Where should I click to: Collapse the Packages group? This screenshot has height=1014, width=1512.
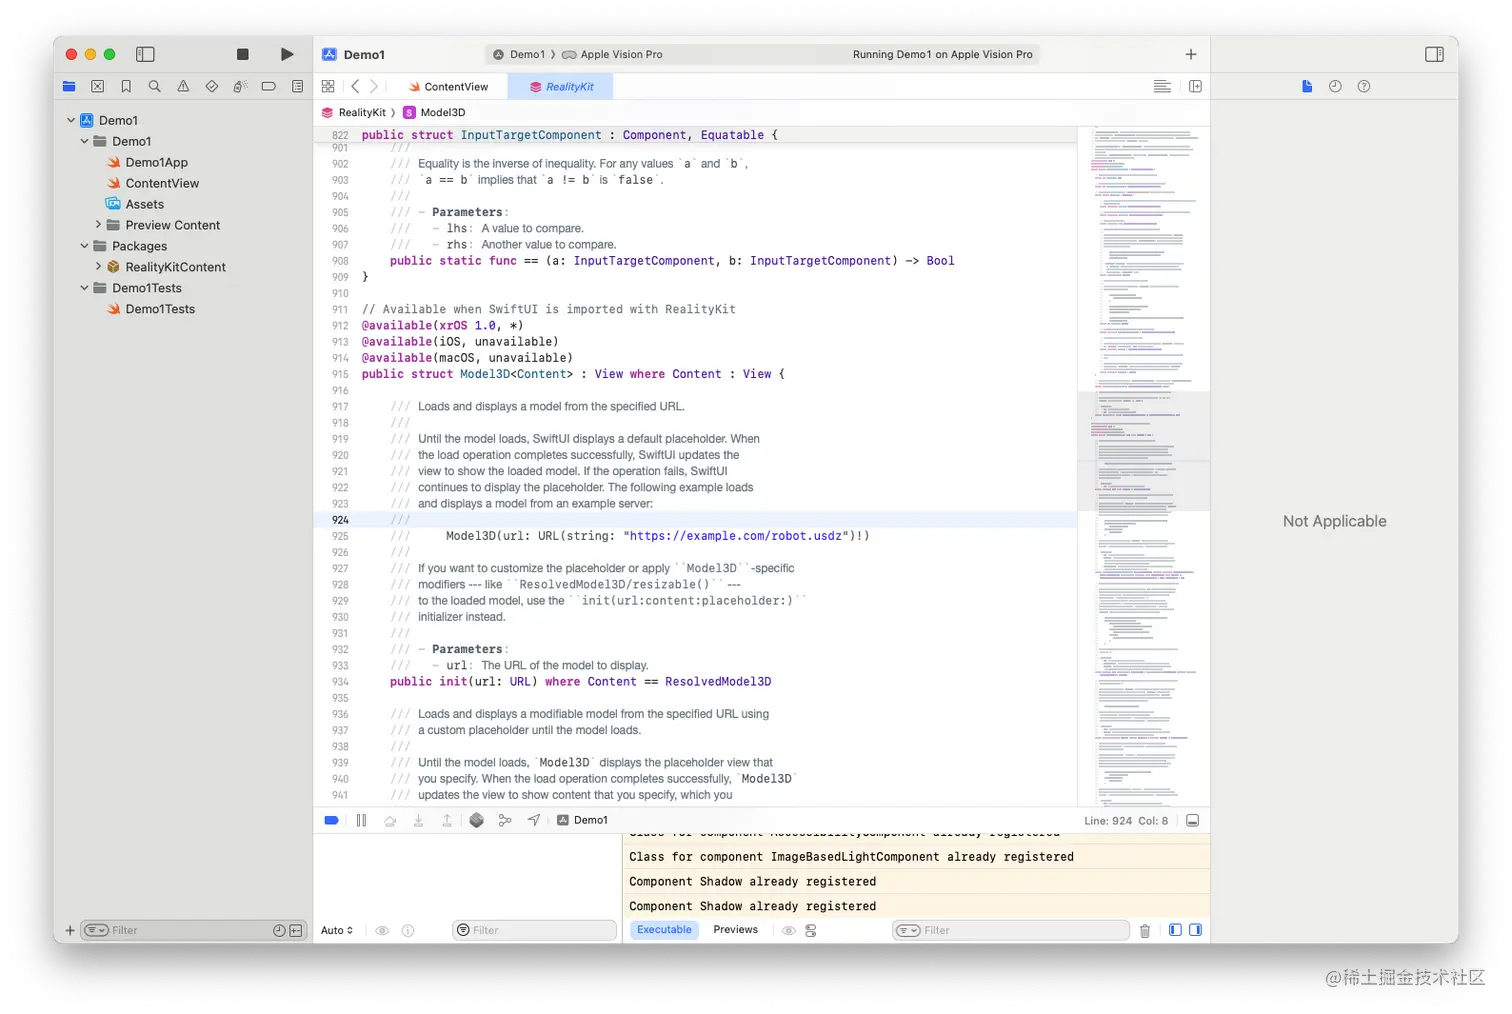[84, 246]
